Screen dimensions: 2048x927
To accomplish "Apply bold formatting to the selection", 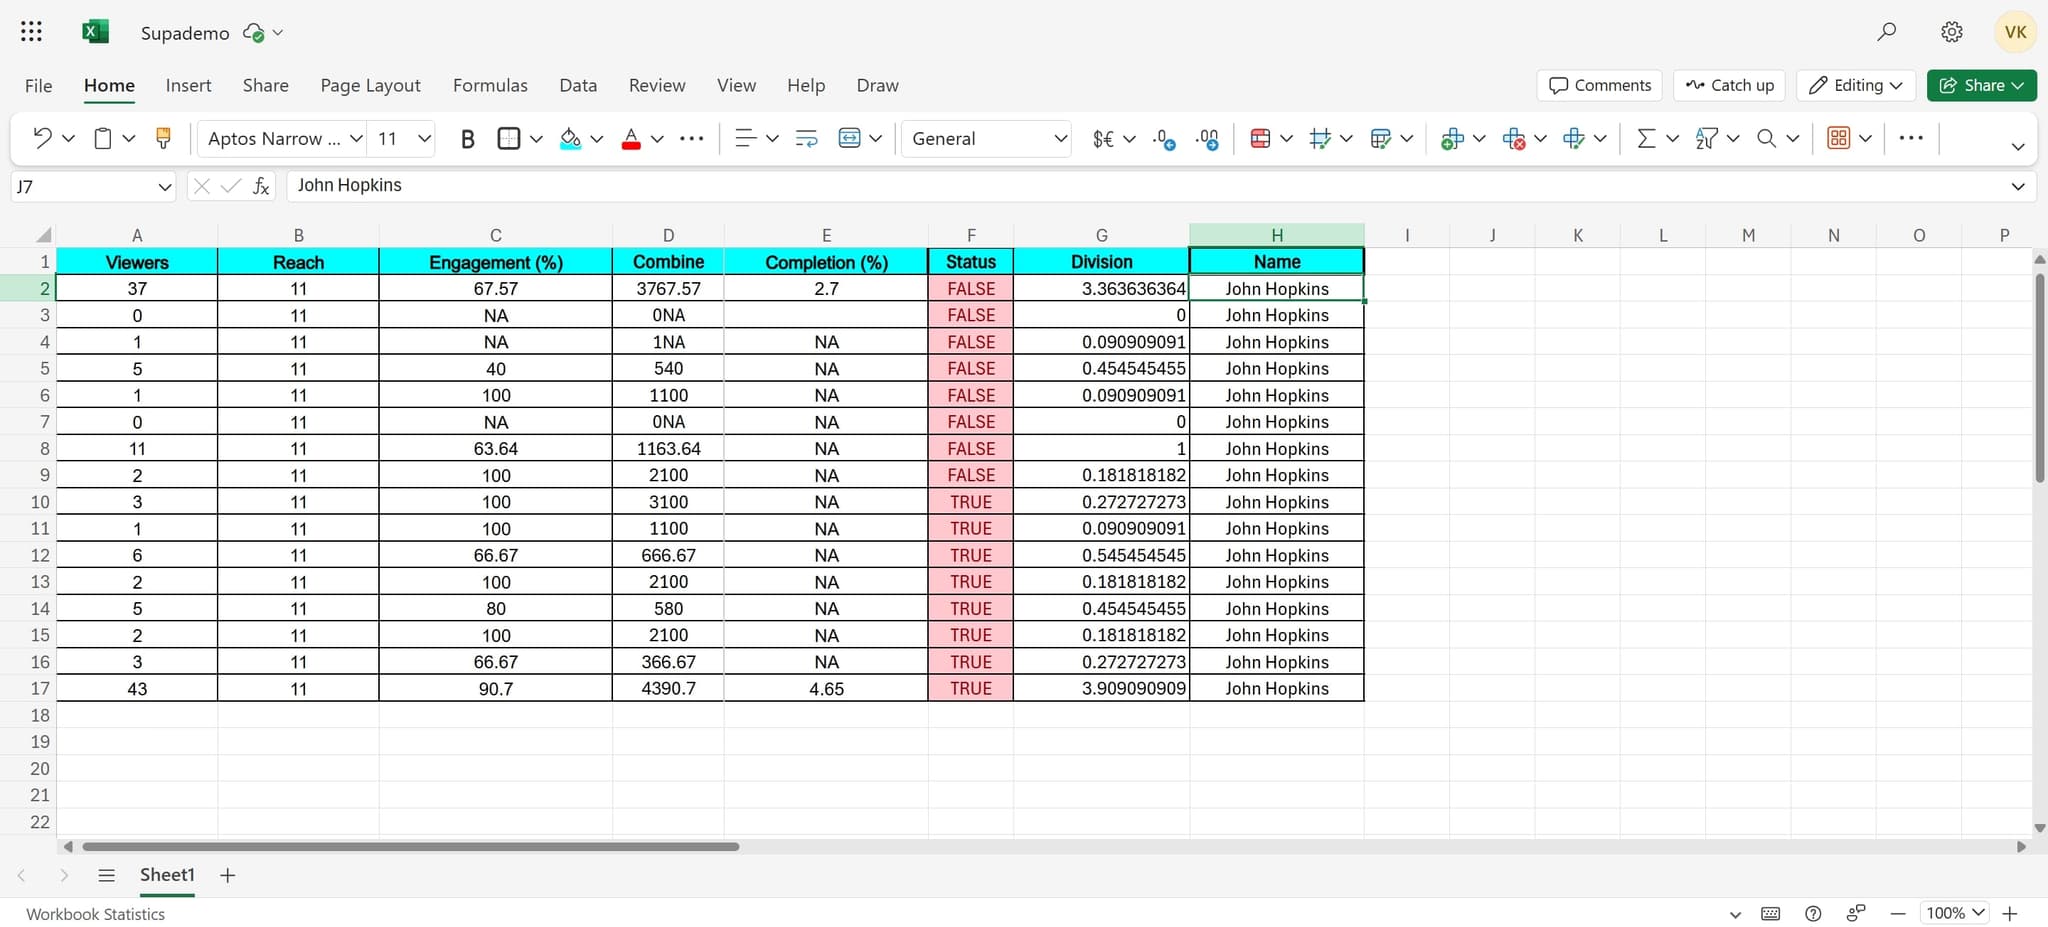I will pos(467,138).
